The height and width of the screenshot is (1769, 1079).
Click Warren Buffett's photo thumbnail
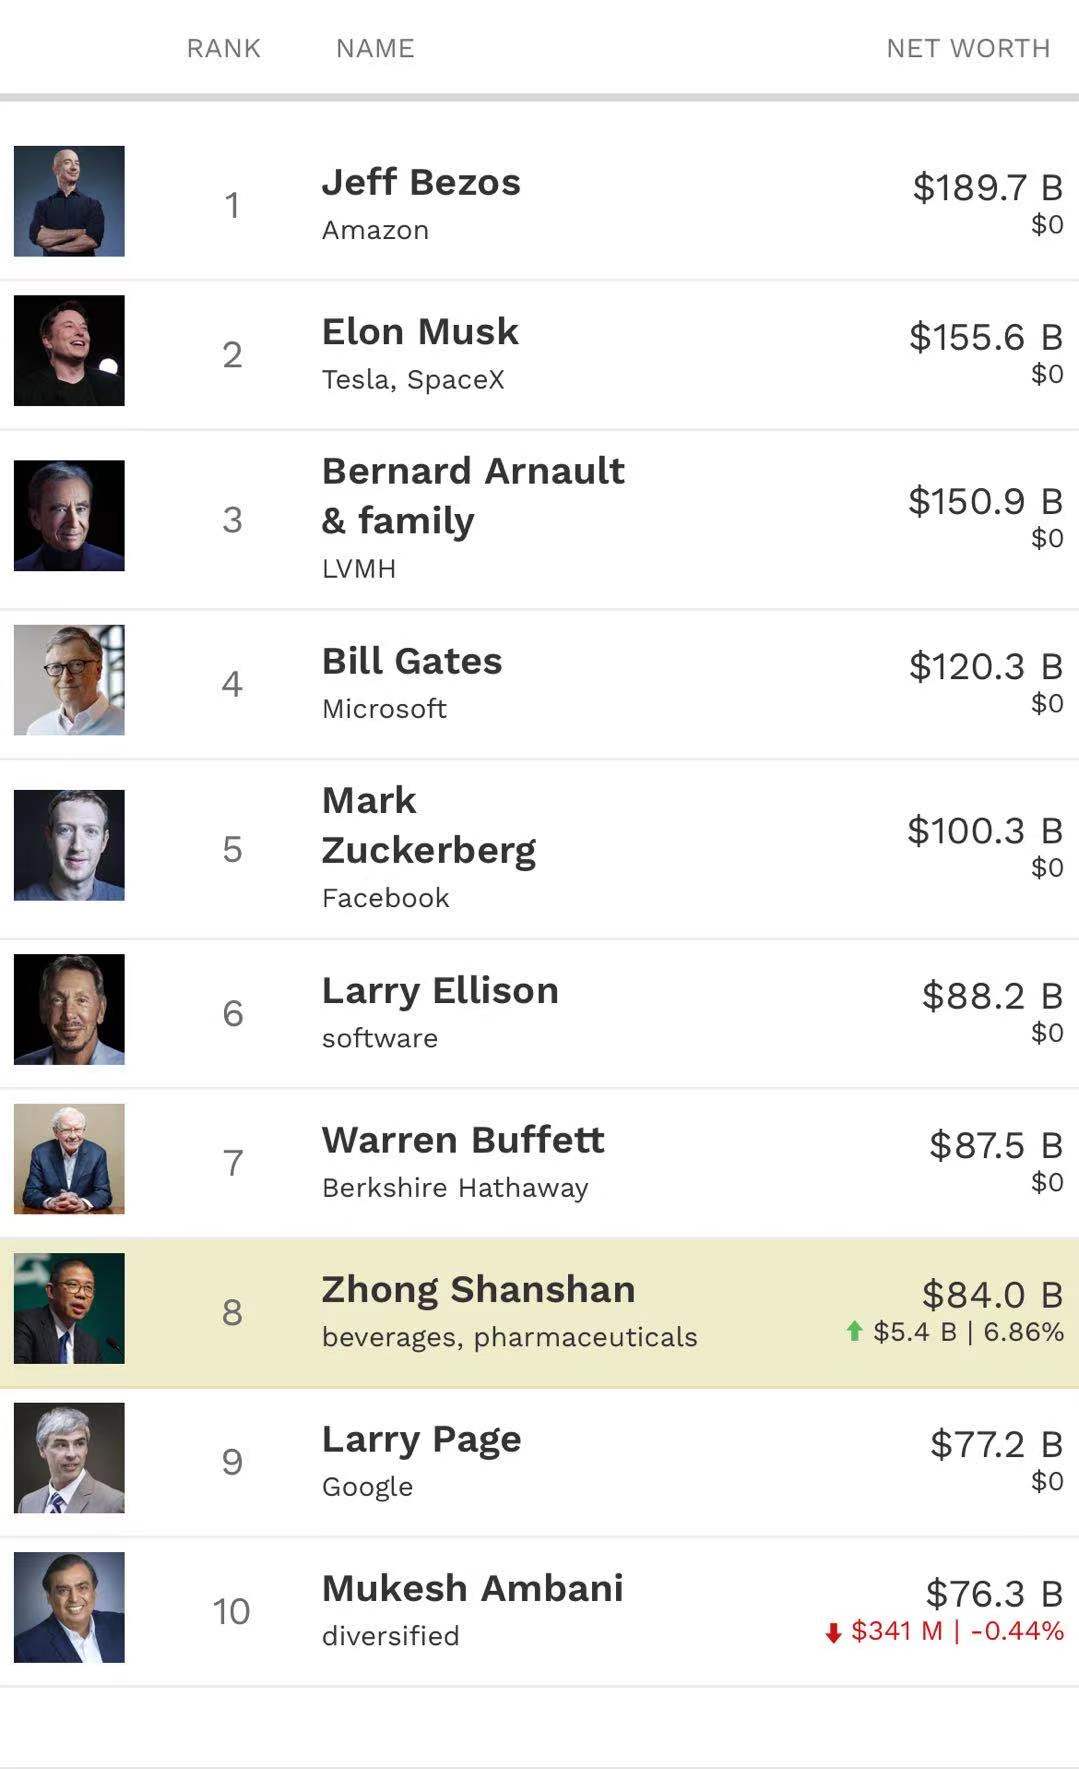tap(69, 1158)
